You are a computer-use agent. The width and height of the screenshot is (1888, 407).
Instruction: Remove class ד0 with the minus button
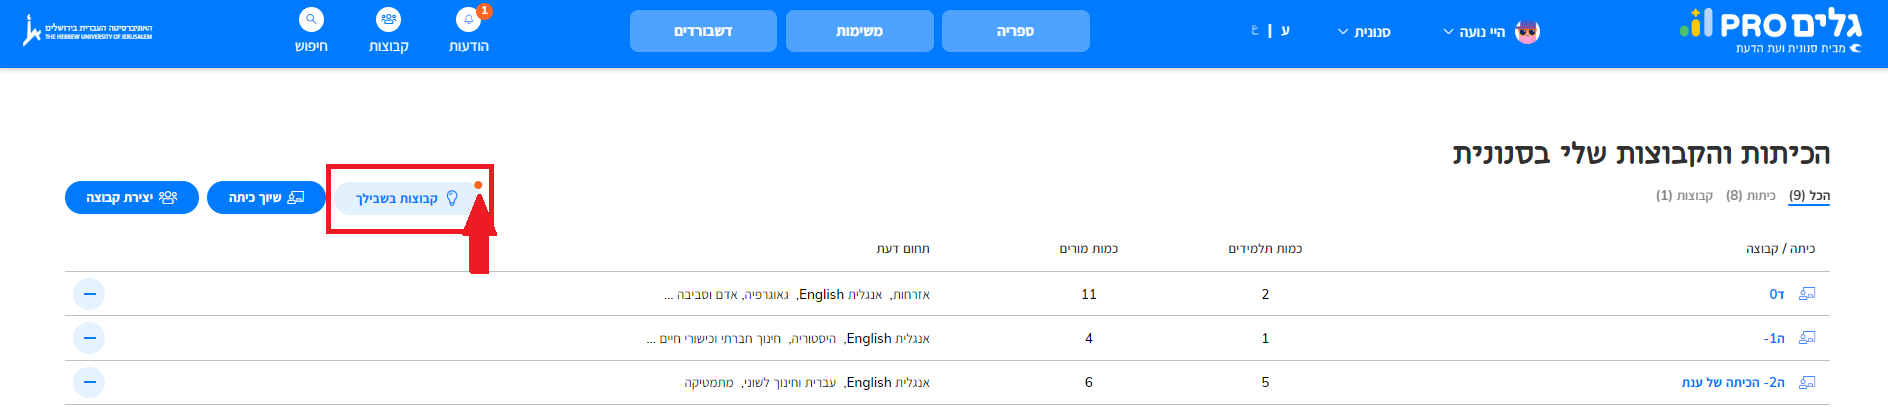pos(89,294)
